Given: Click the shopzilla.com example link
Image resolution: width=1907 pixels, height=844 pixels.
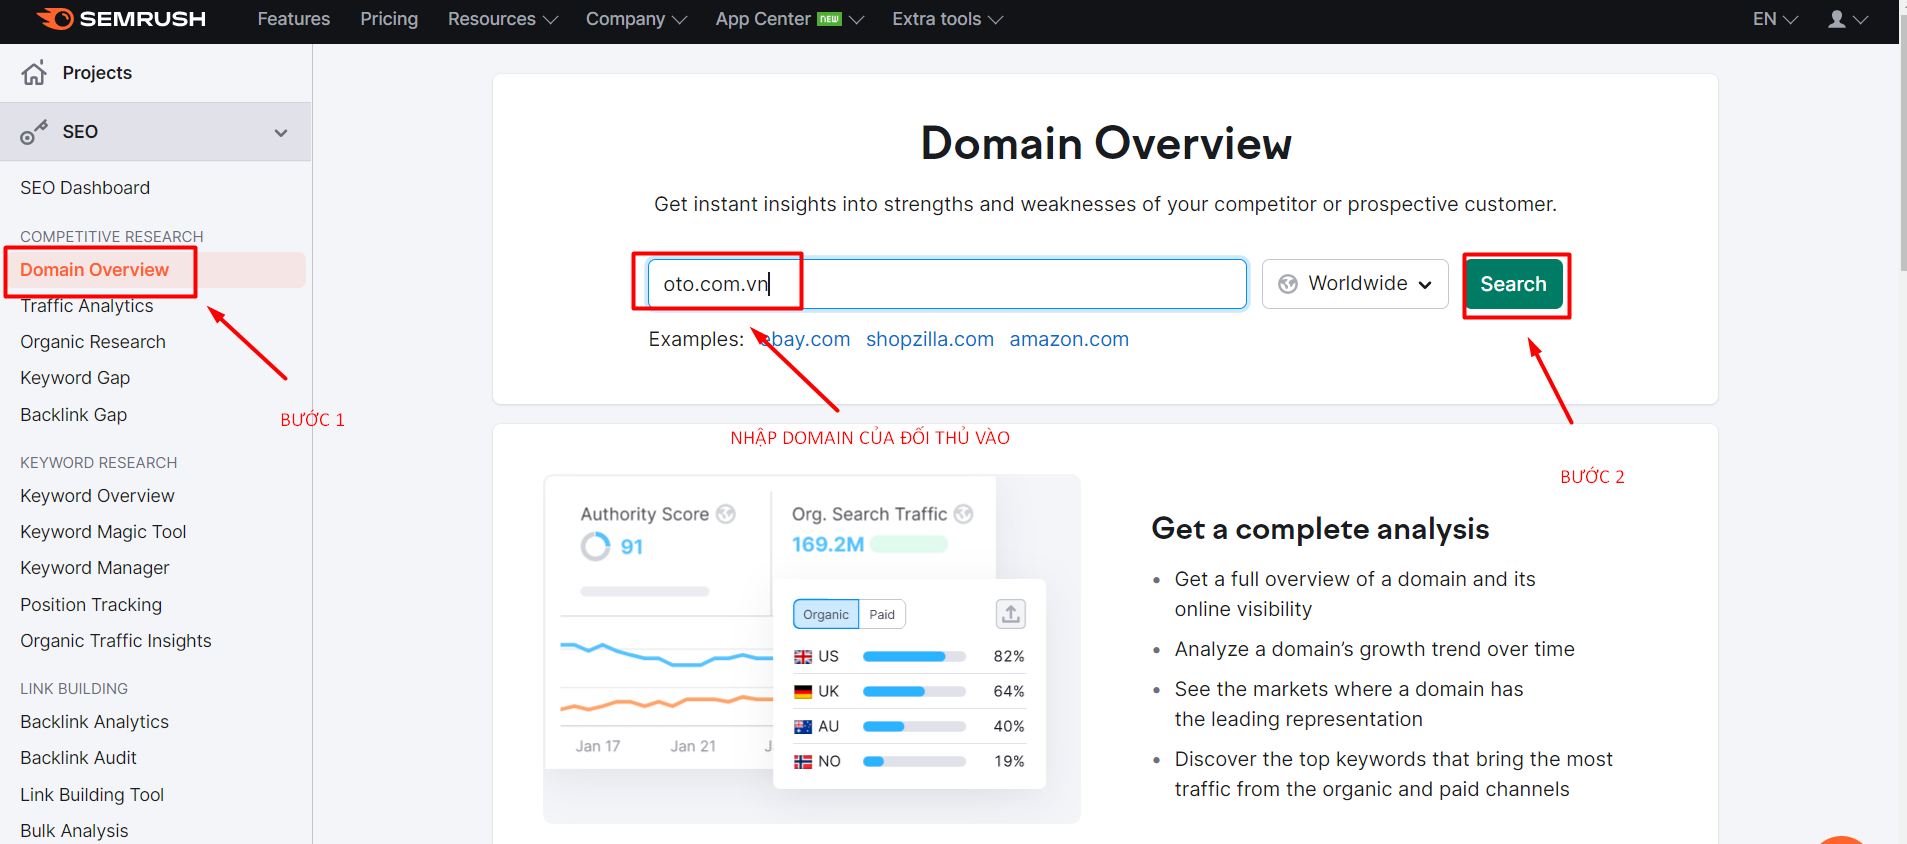Looking at the screenshot, I should click(930, 339).
